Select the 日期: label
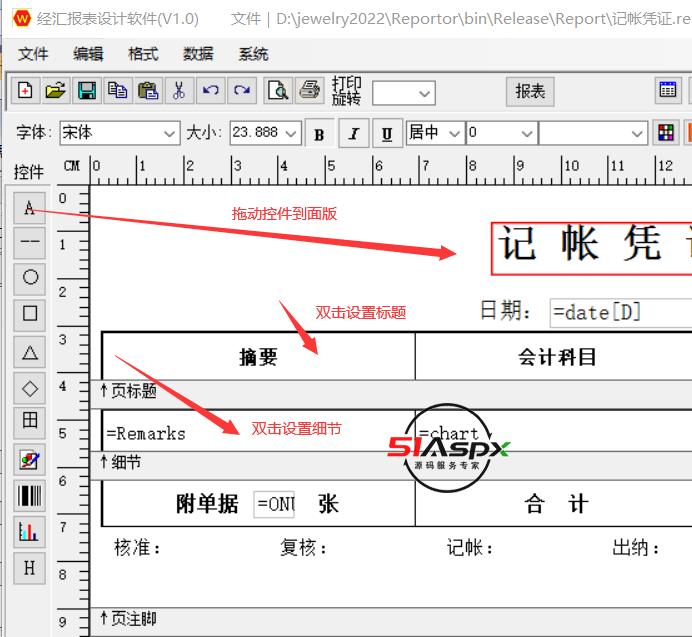This screenshot has width=692, height=637. [x=505, y=310]
